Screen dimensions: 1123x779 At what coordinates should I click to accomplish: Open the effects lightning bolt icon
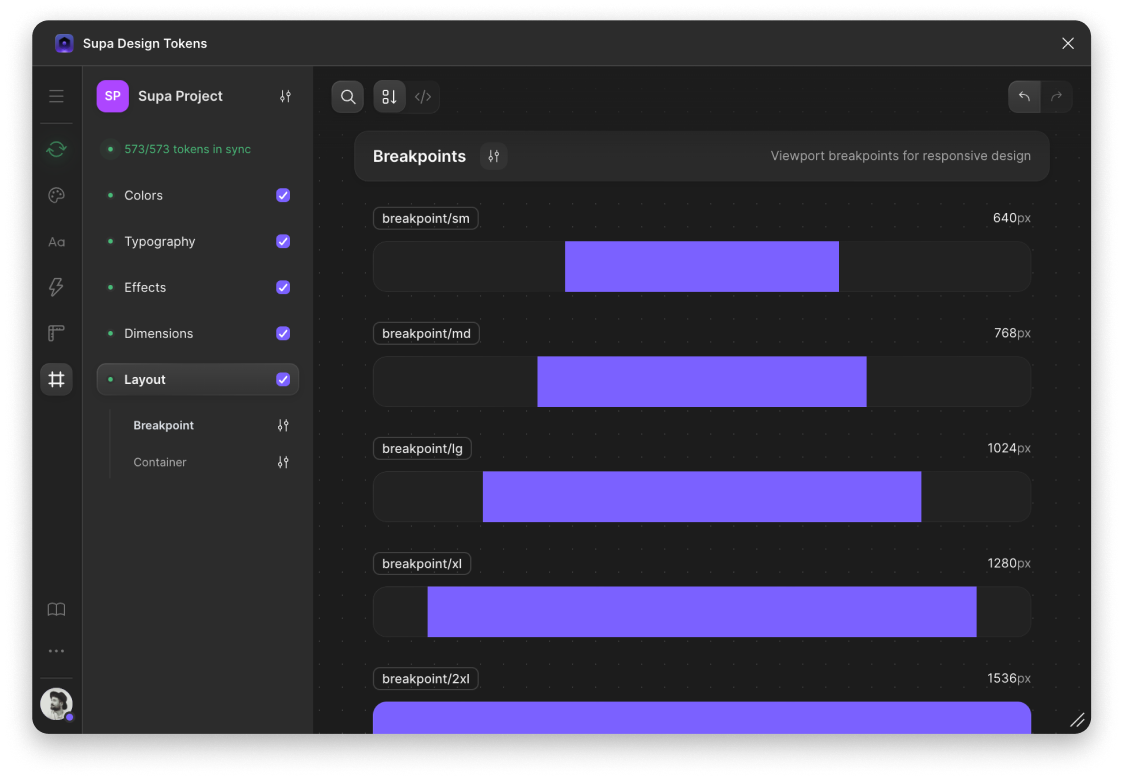pos(56,287)
